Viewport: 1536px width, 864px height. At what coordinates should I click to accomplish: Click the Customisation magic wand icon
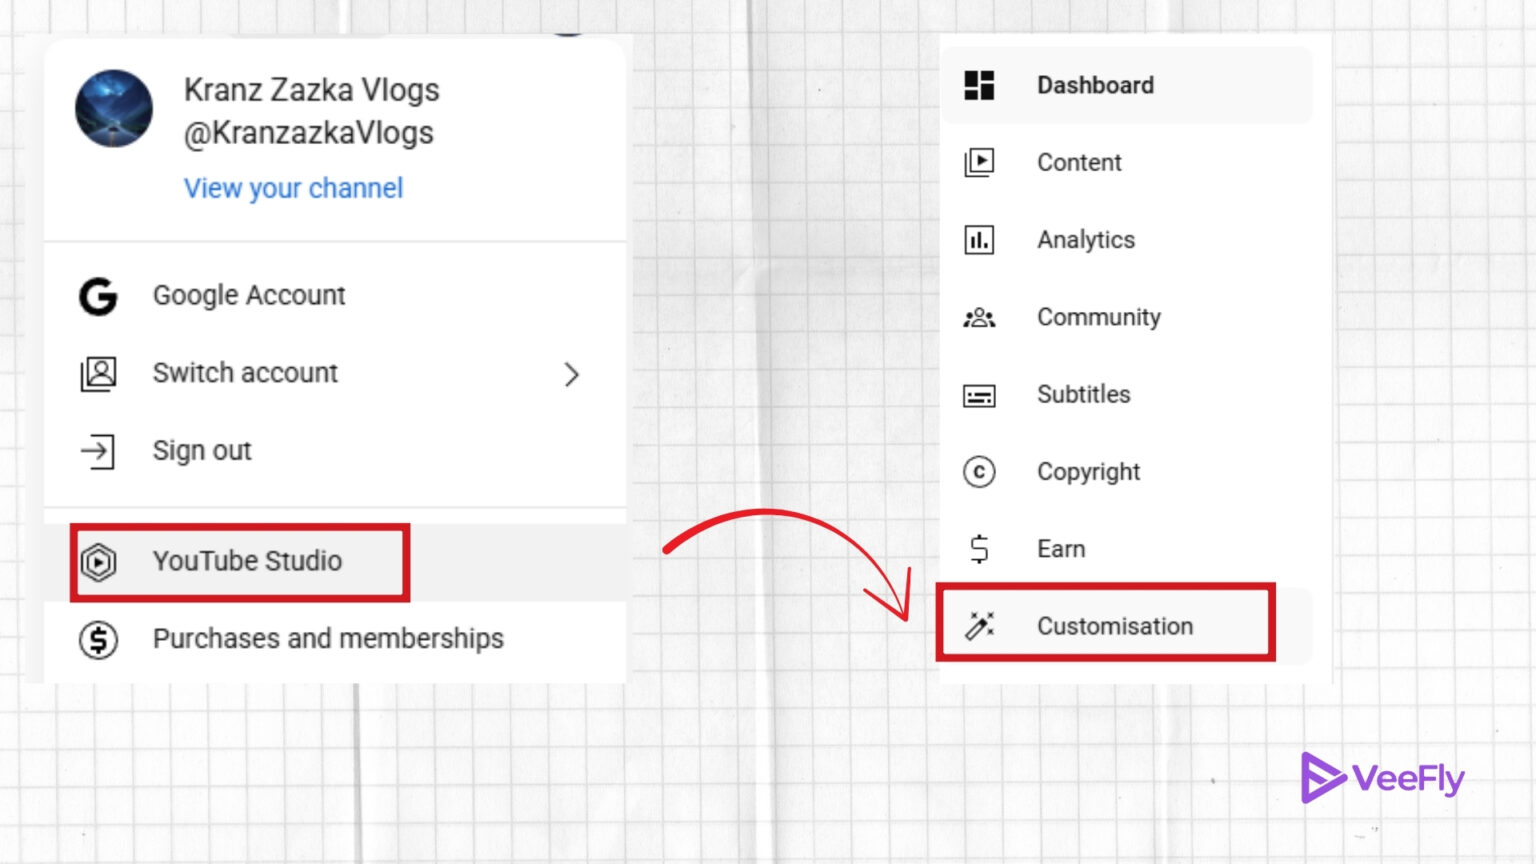click(978, 624)
